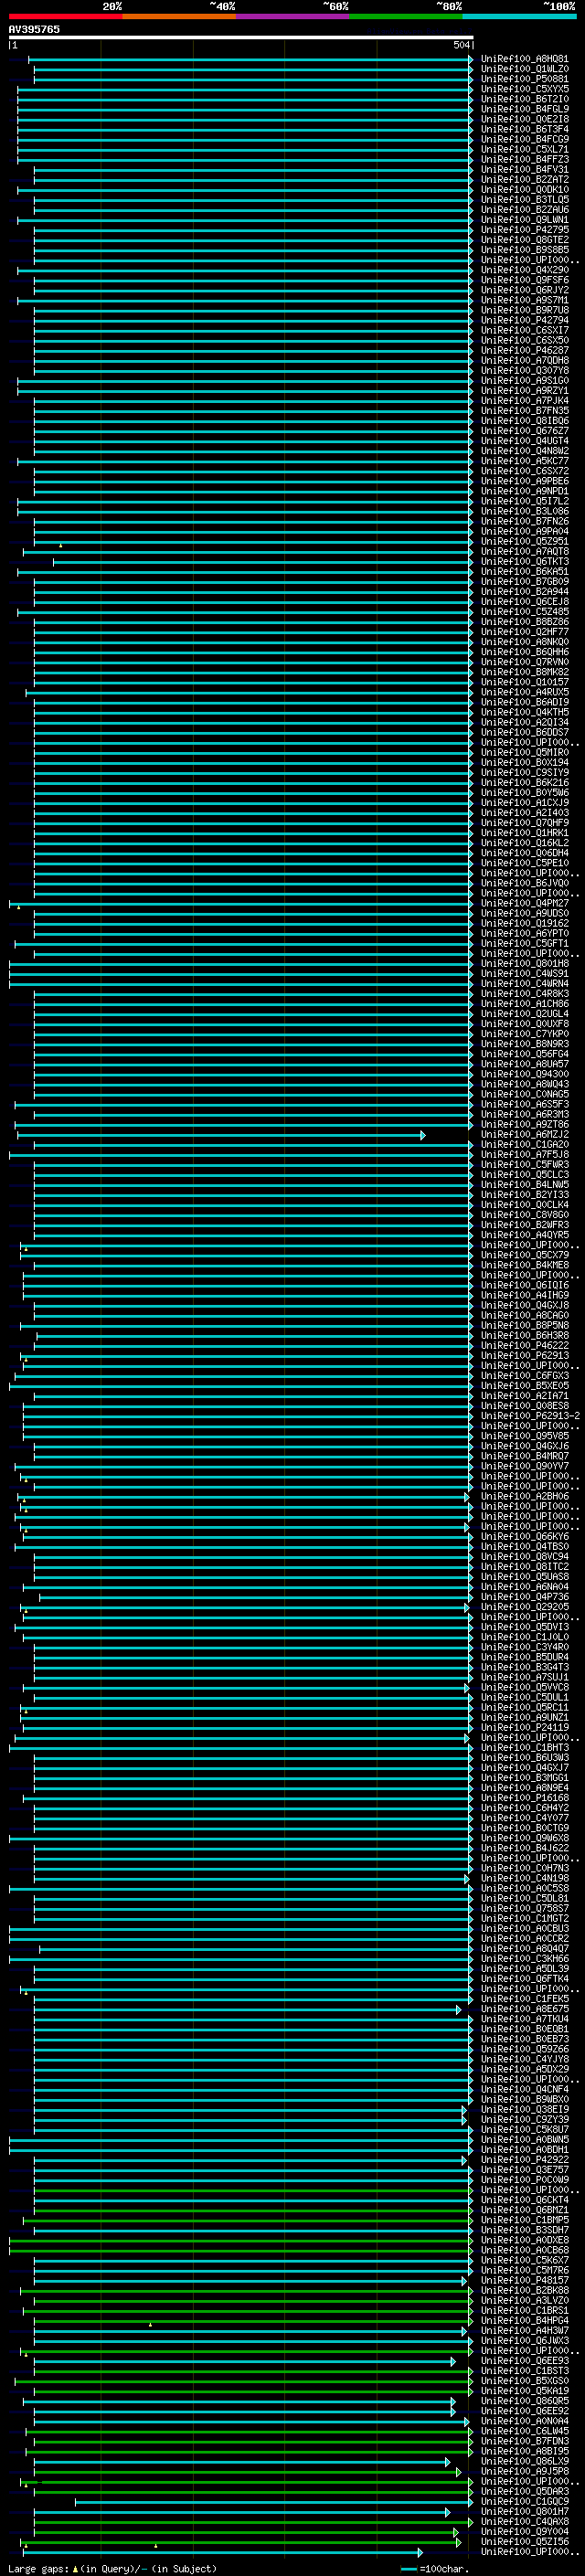
Task: Select hit label UniRef100_Q6EE93
Action: pos(525,2361)
